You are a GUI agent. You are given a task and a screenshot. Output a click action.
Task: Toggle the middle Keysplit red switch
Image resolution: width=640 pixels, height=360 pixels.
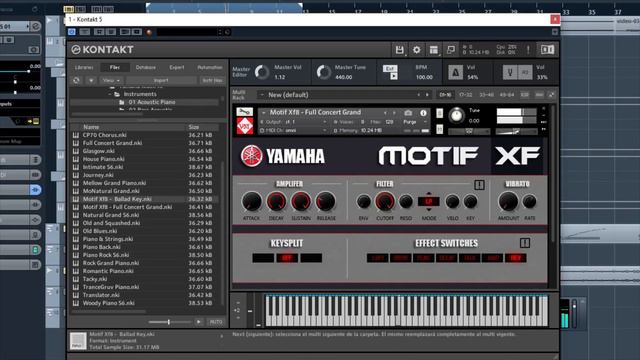click(287, 258)
